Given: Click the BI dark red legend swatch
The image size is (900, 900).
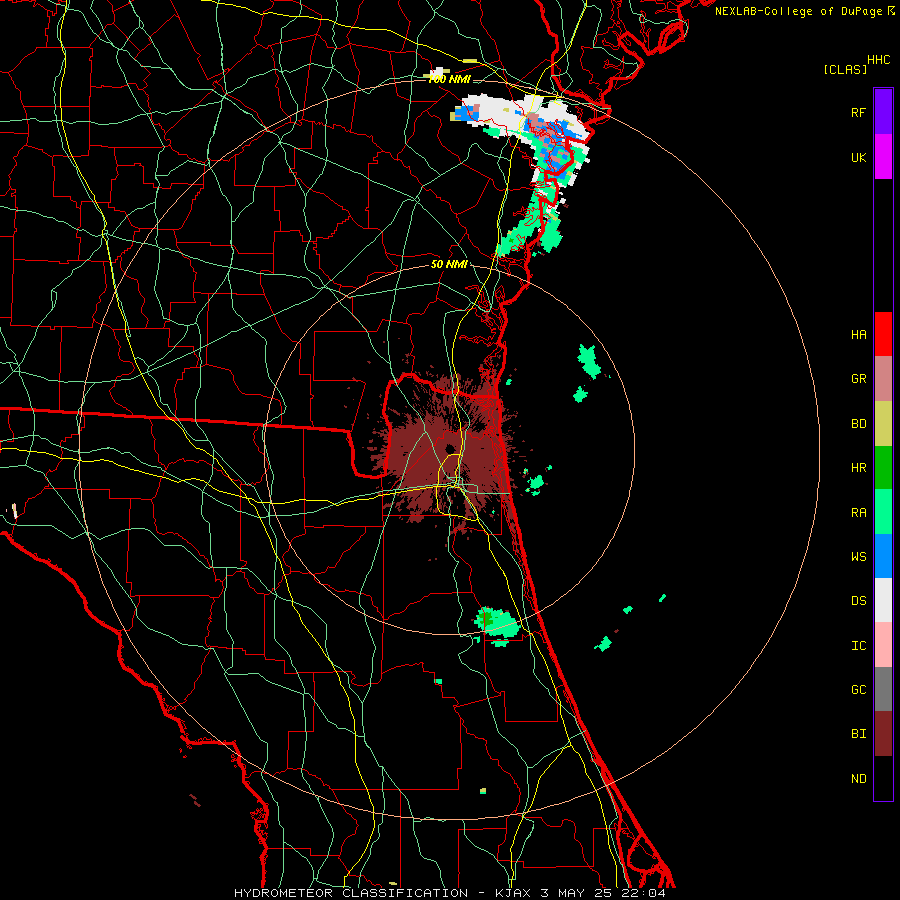Looking at the screenshot, I should (883, 734).
